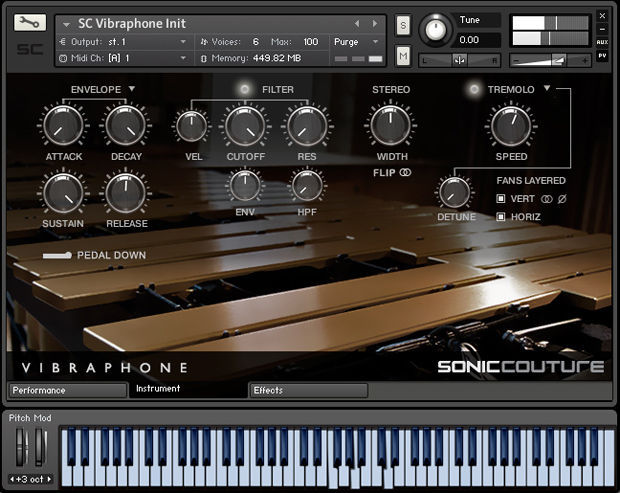Image resolution: width=620 pixels, height=493 pixels.
Task: Click the +3 oct octave display
Action: pyautogui.click(x=30, y=479)
